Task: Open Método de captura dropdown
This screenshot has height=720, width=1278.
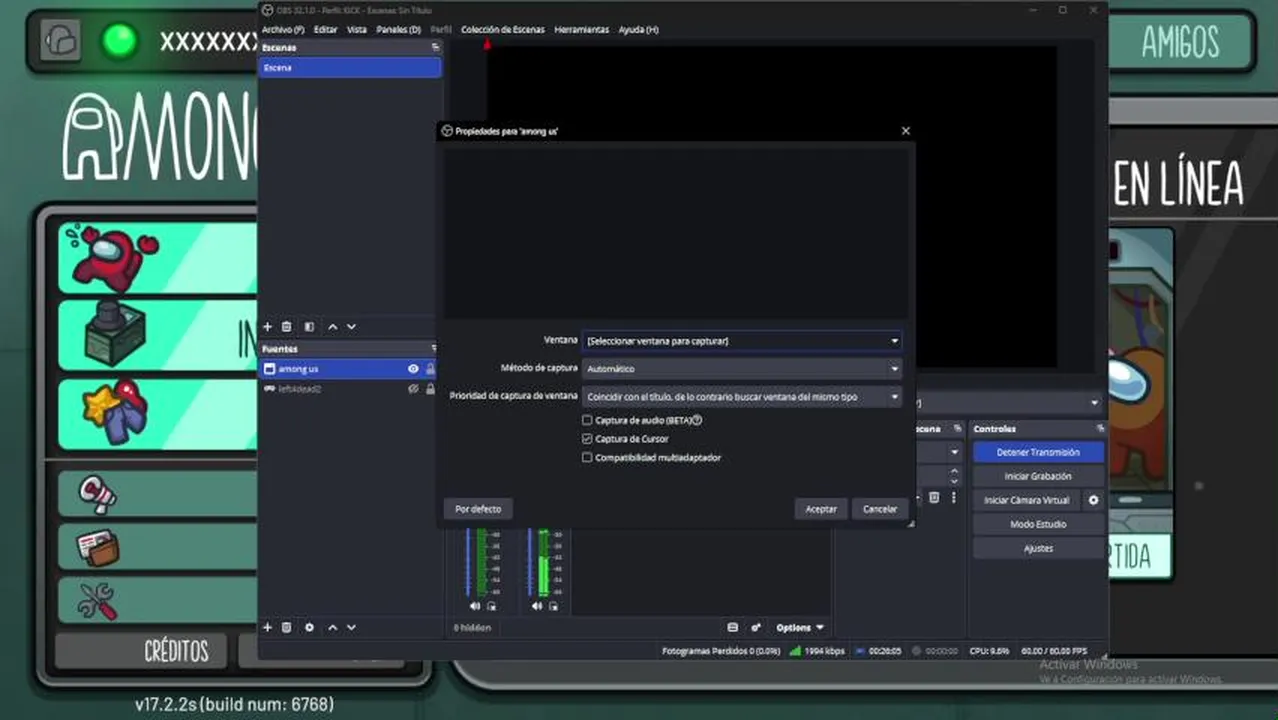Action: (742, 369)
